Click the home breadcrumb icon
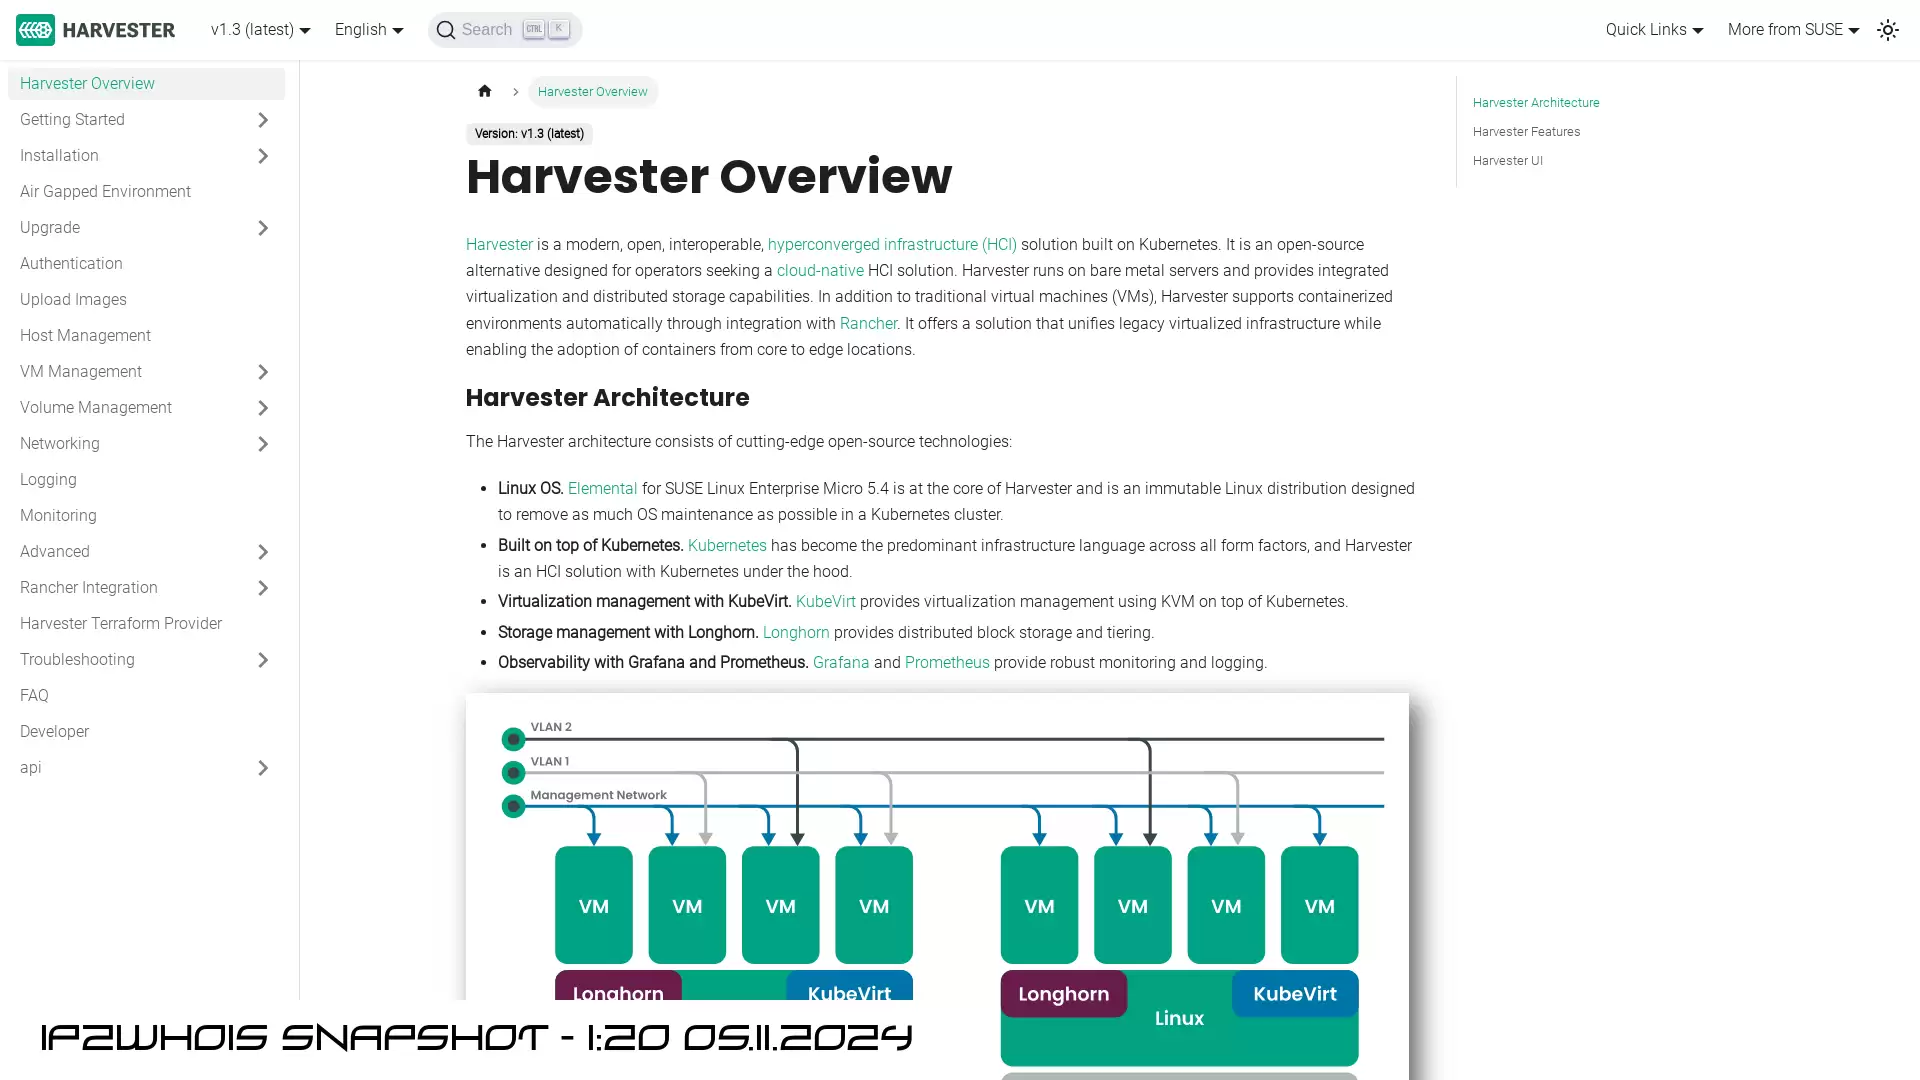1920x1080 pixels. (484, 91)
